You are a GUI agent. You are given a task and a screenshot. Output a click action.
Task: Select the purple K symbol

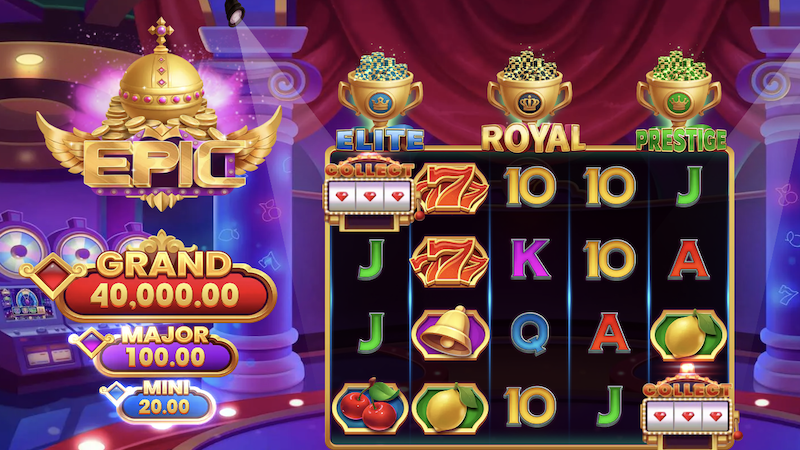530,260
